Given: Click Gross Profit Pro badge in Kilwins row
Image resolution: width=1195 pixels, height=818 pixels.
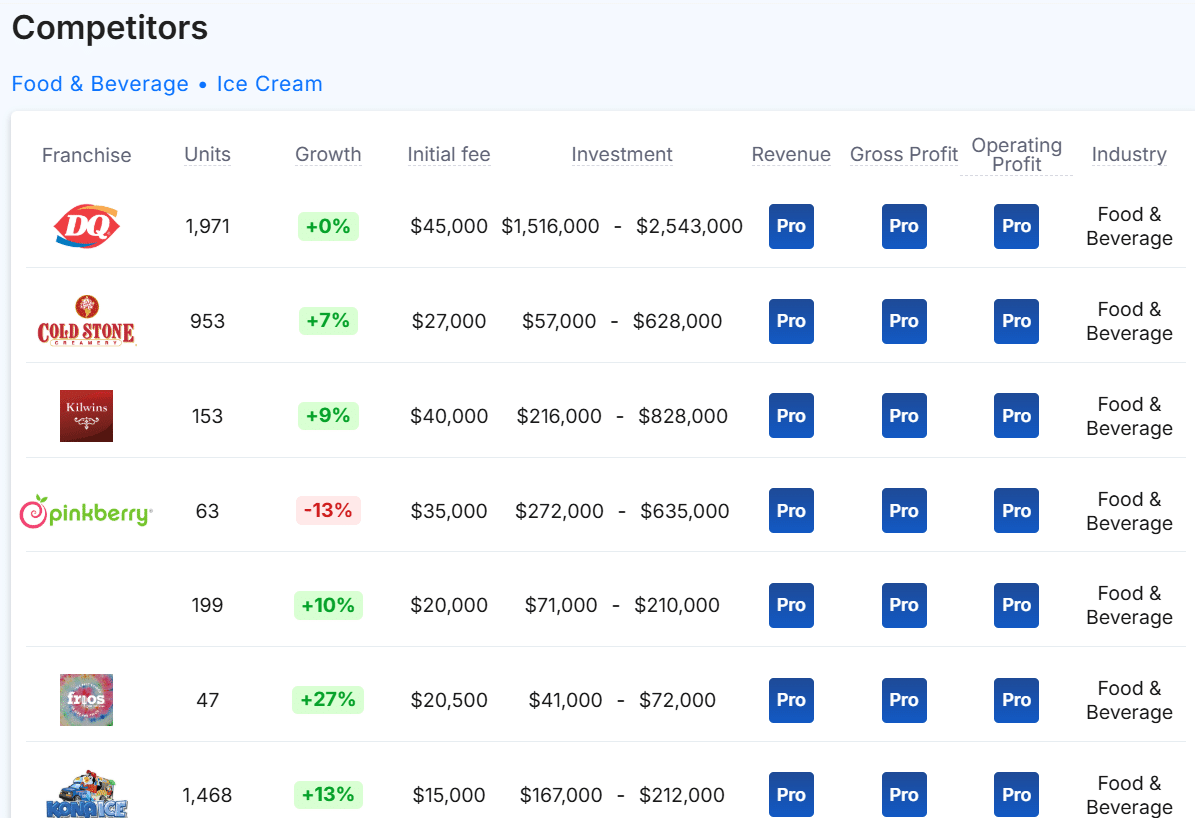Looking at the screenshot, I should [904, 415].
